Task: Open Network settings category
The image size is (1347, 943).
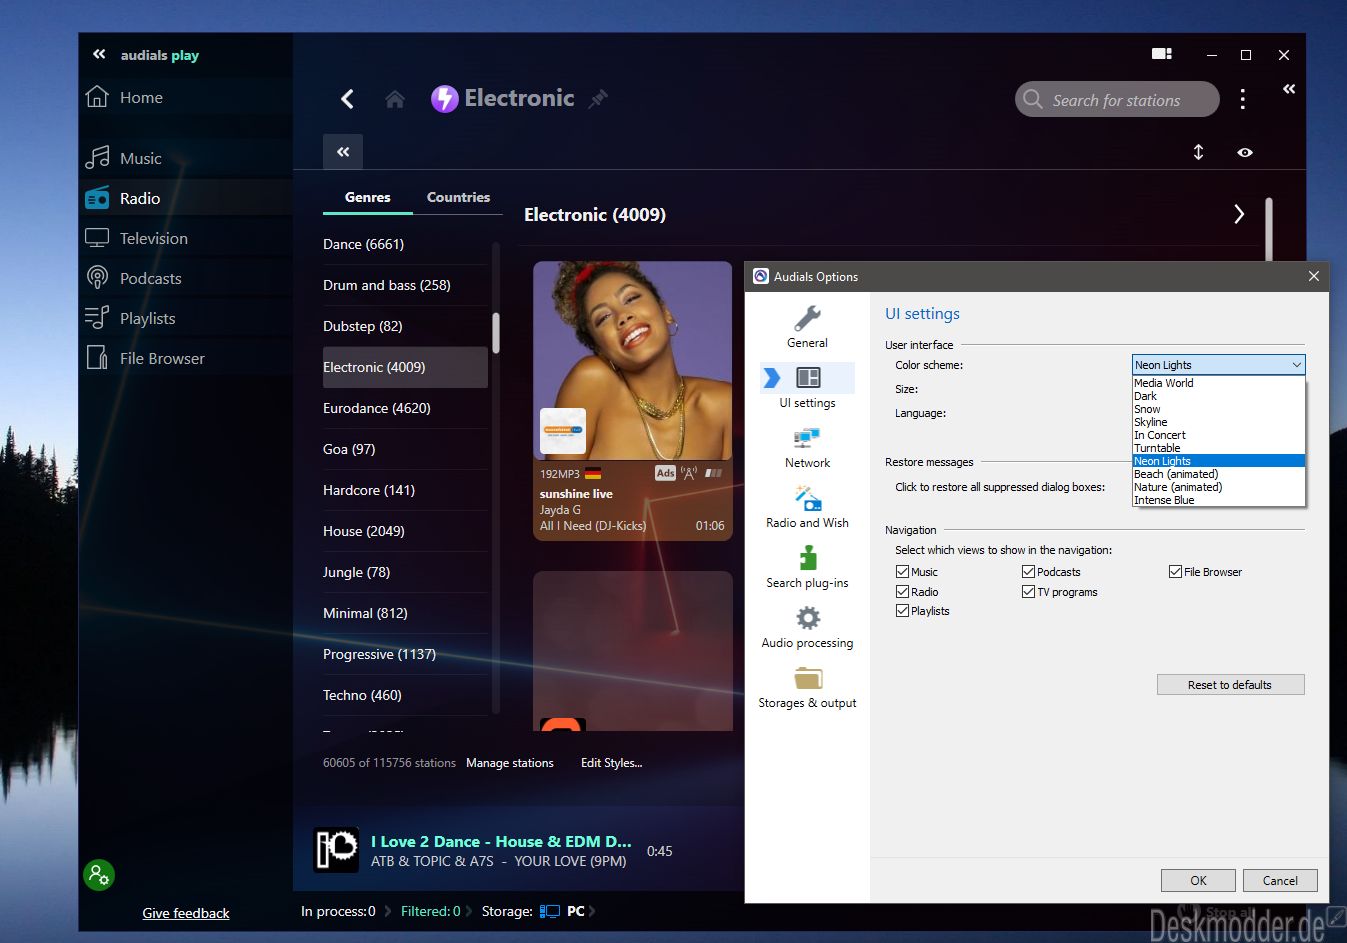Action: 807,447
